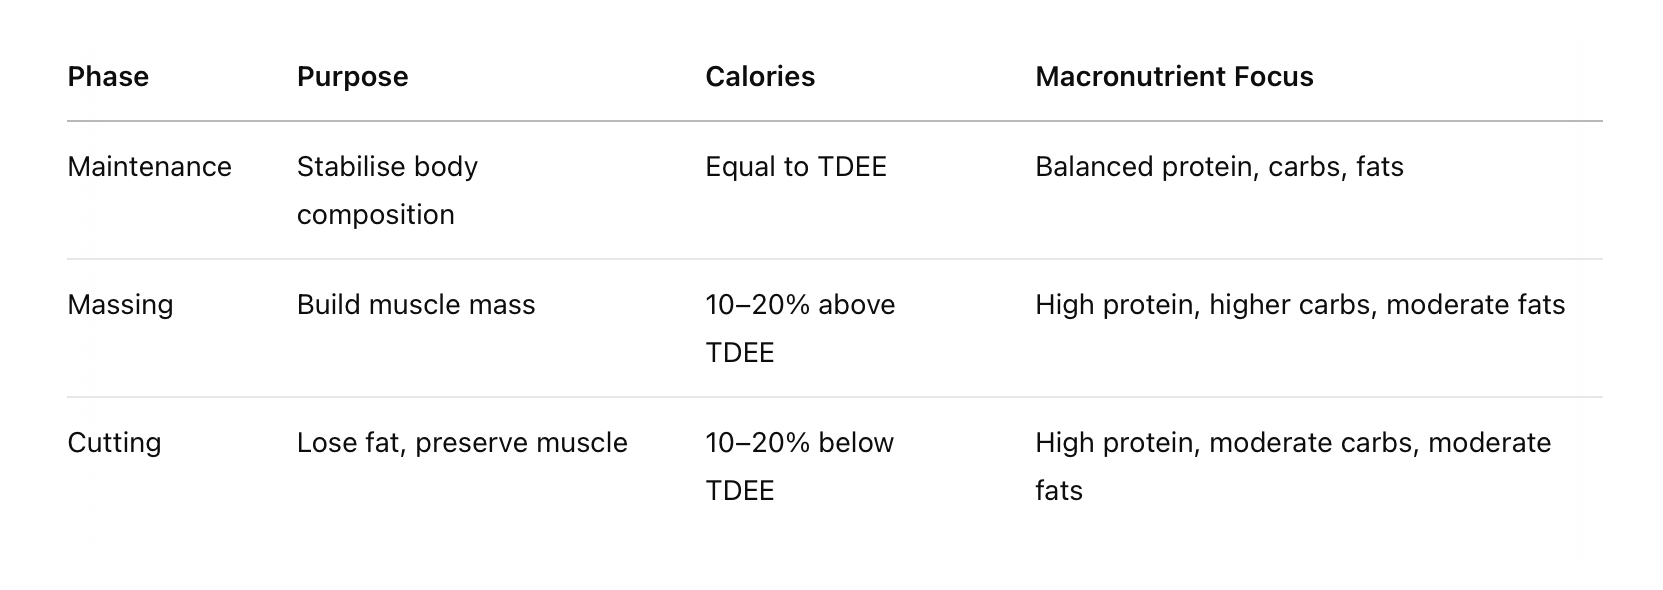Click the Lose fat, preserve muscle cell

(x=462, y=443)
